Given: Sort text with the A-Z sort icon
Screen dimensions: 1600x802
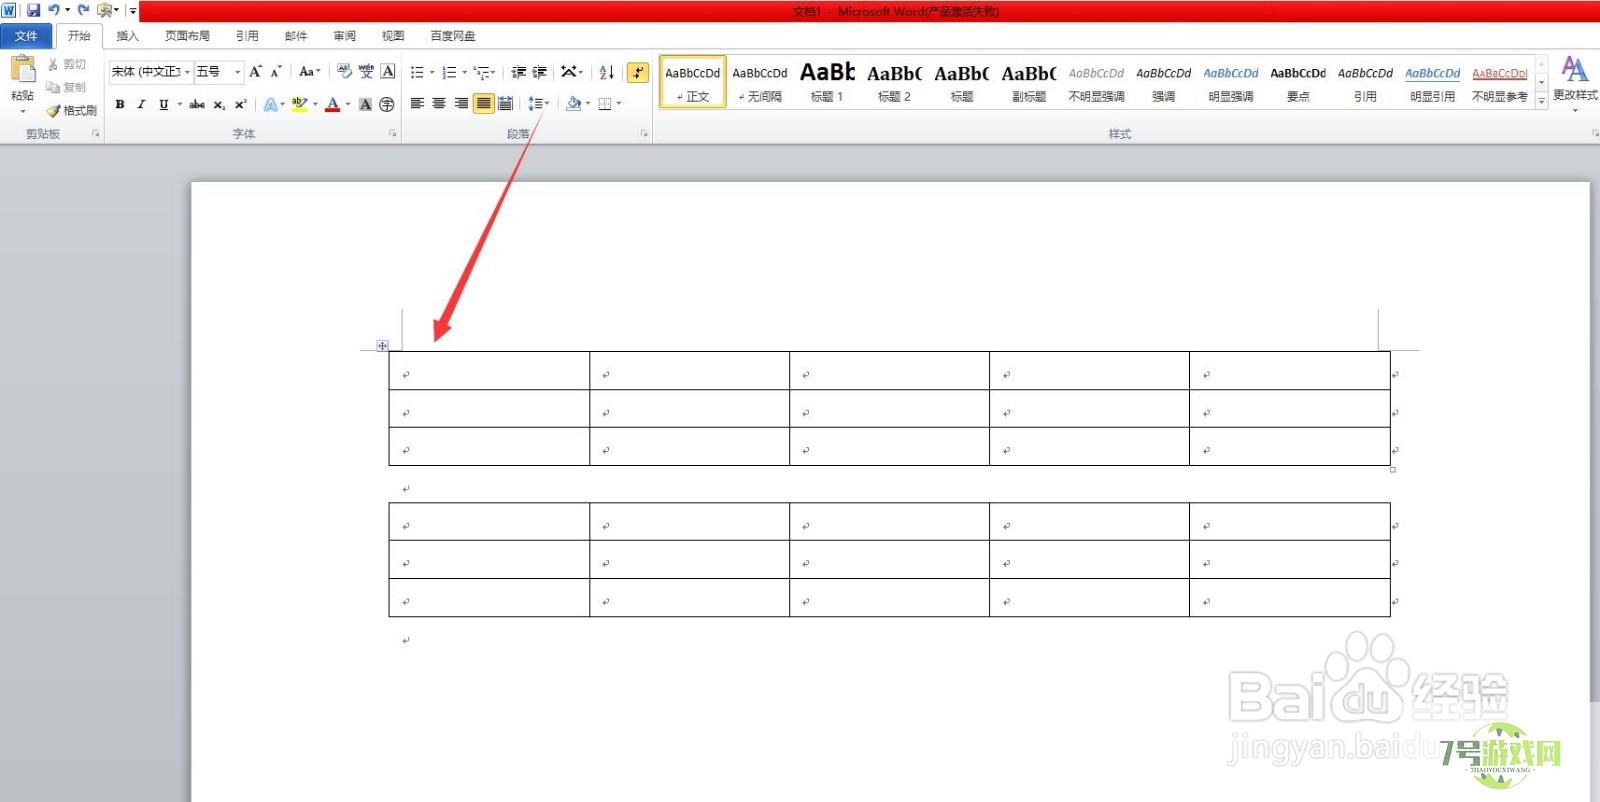Looking at the screenshot, I should pyautogui.click(x=606, y=72).
